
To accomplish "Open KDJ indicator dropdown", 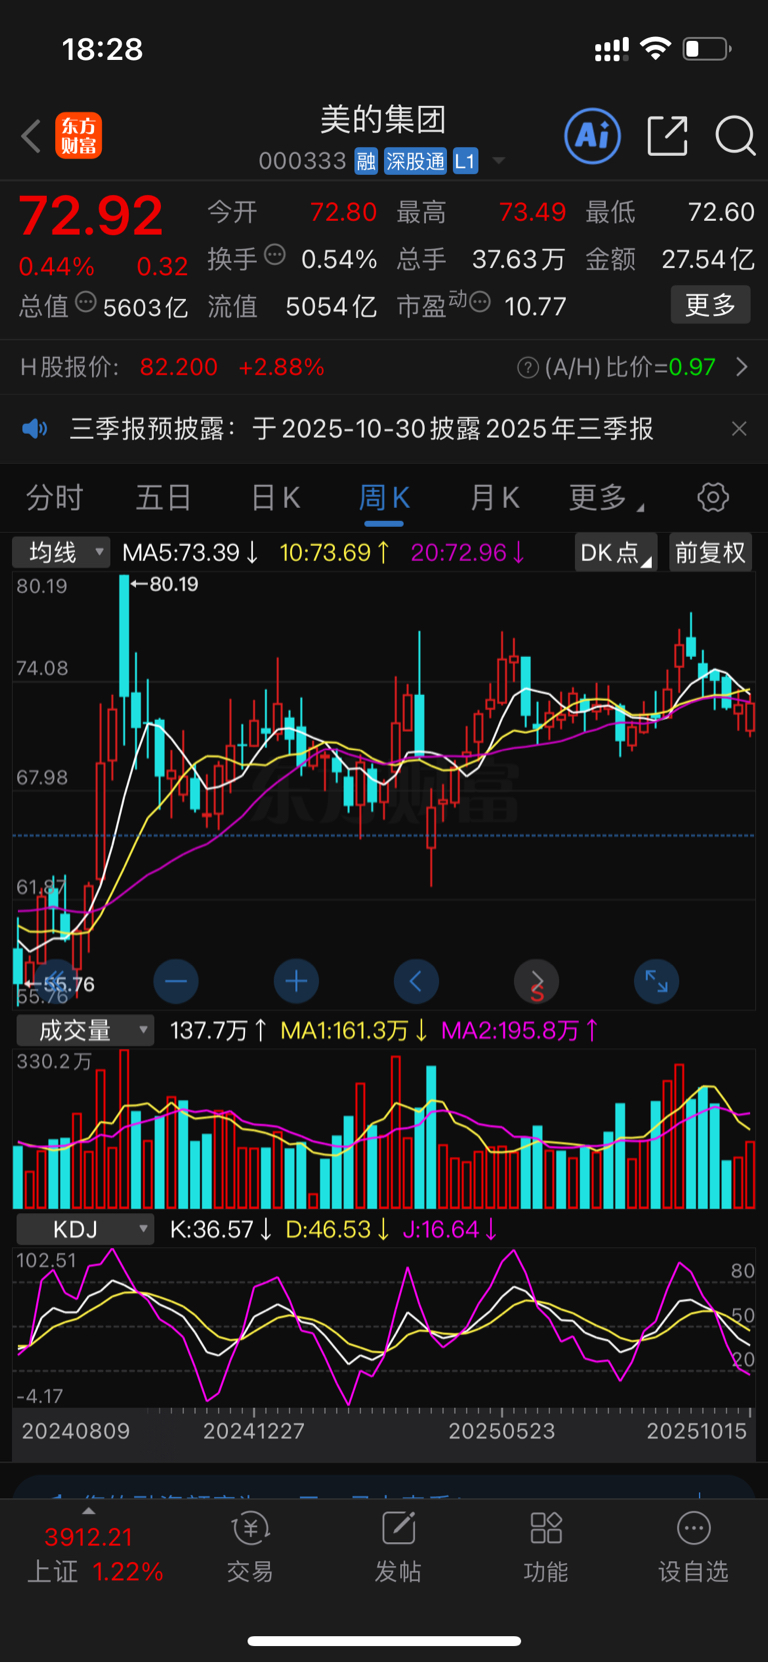I will coord(85,1229).
